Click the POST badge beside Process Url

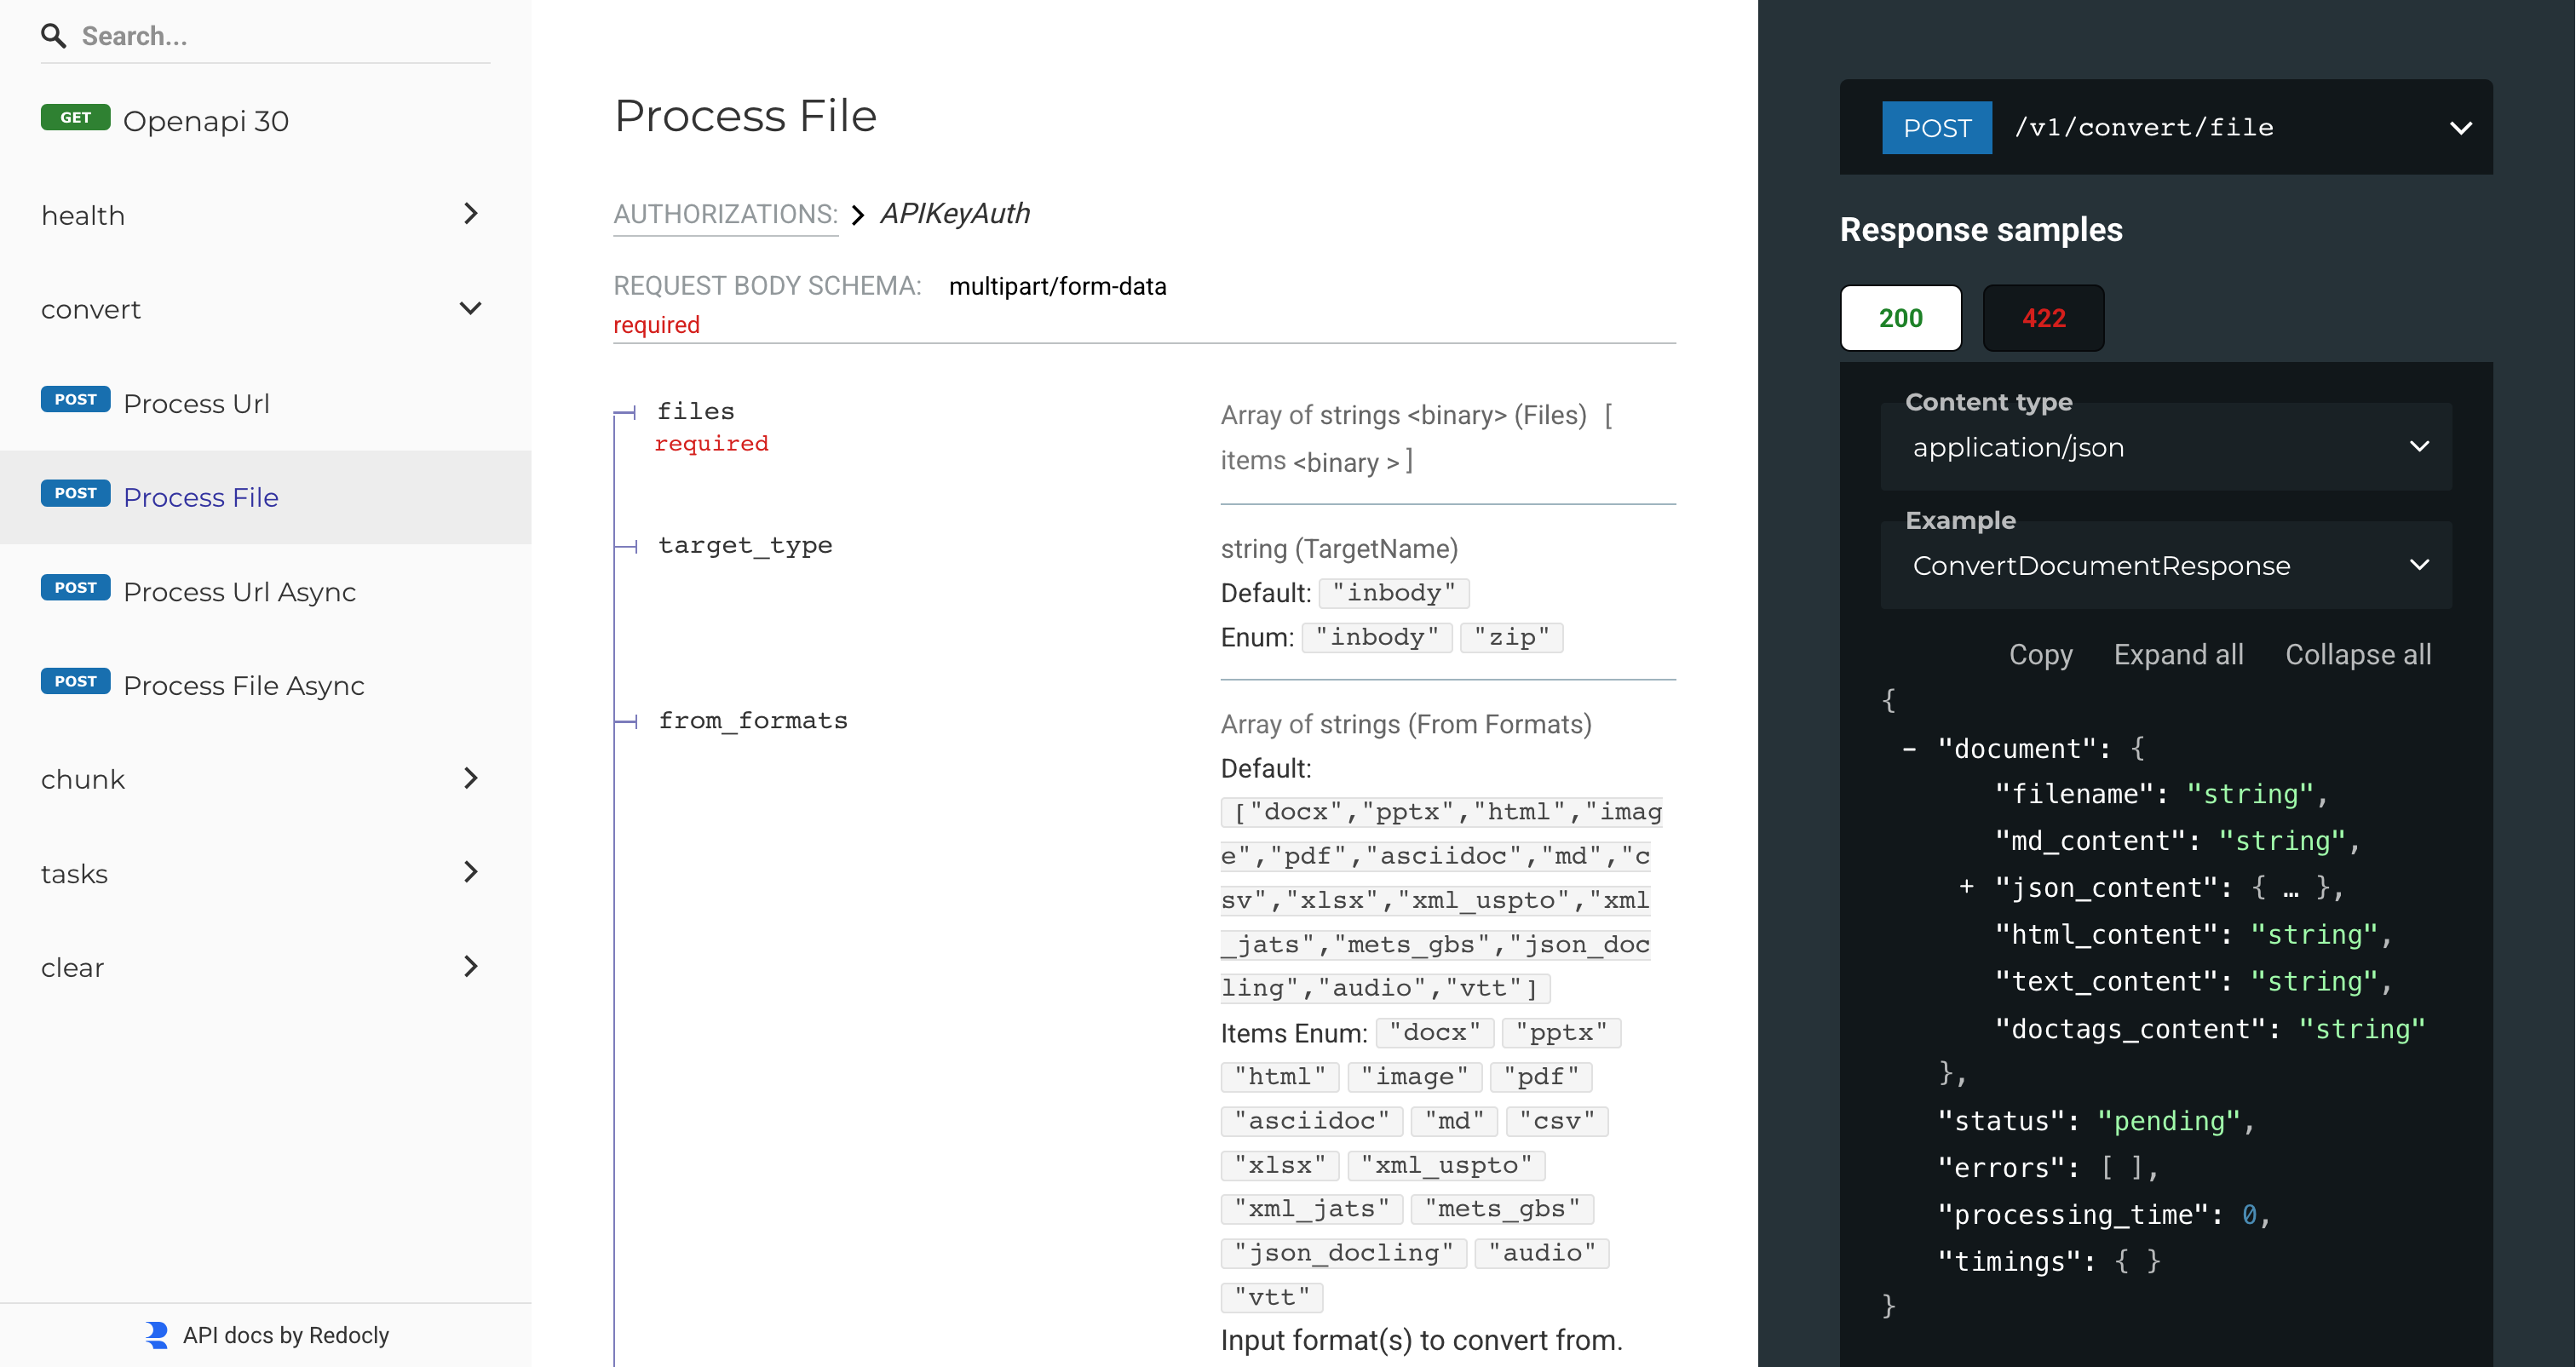pyautogui.click(x=75, y=399)
